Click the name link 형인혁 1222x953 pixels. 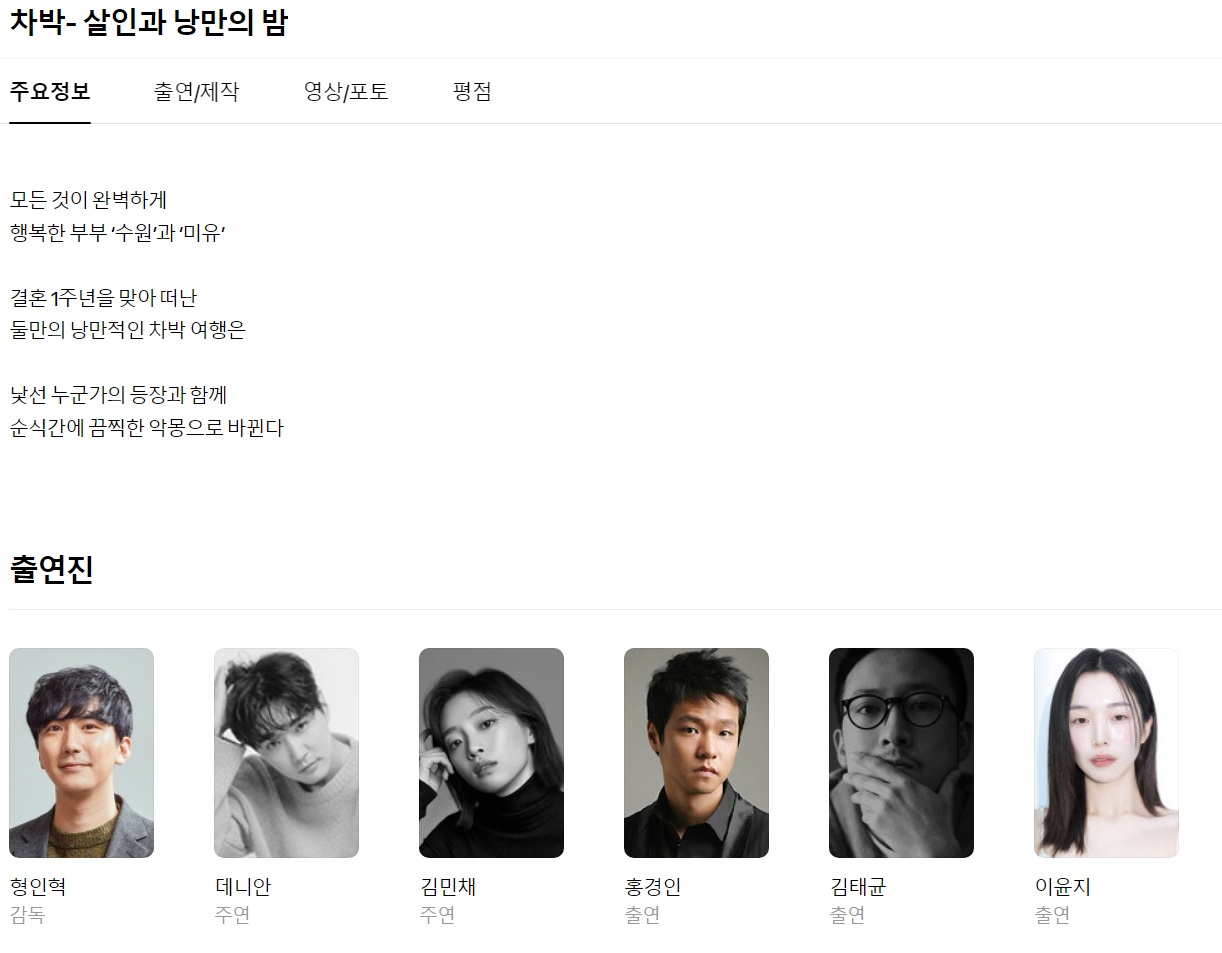[38, 887]
